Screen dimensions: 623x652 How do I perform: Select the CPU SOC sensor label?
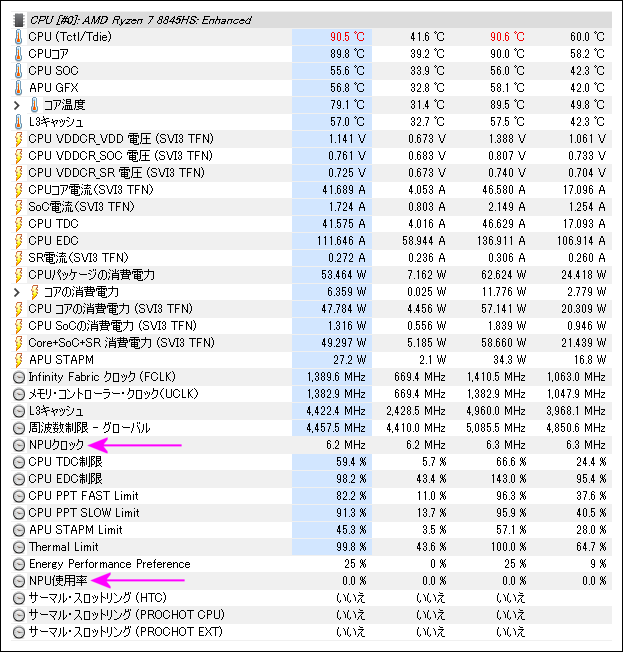[53, 71]
